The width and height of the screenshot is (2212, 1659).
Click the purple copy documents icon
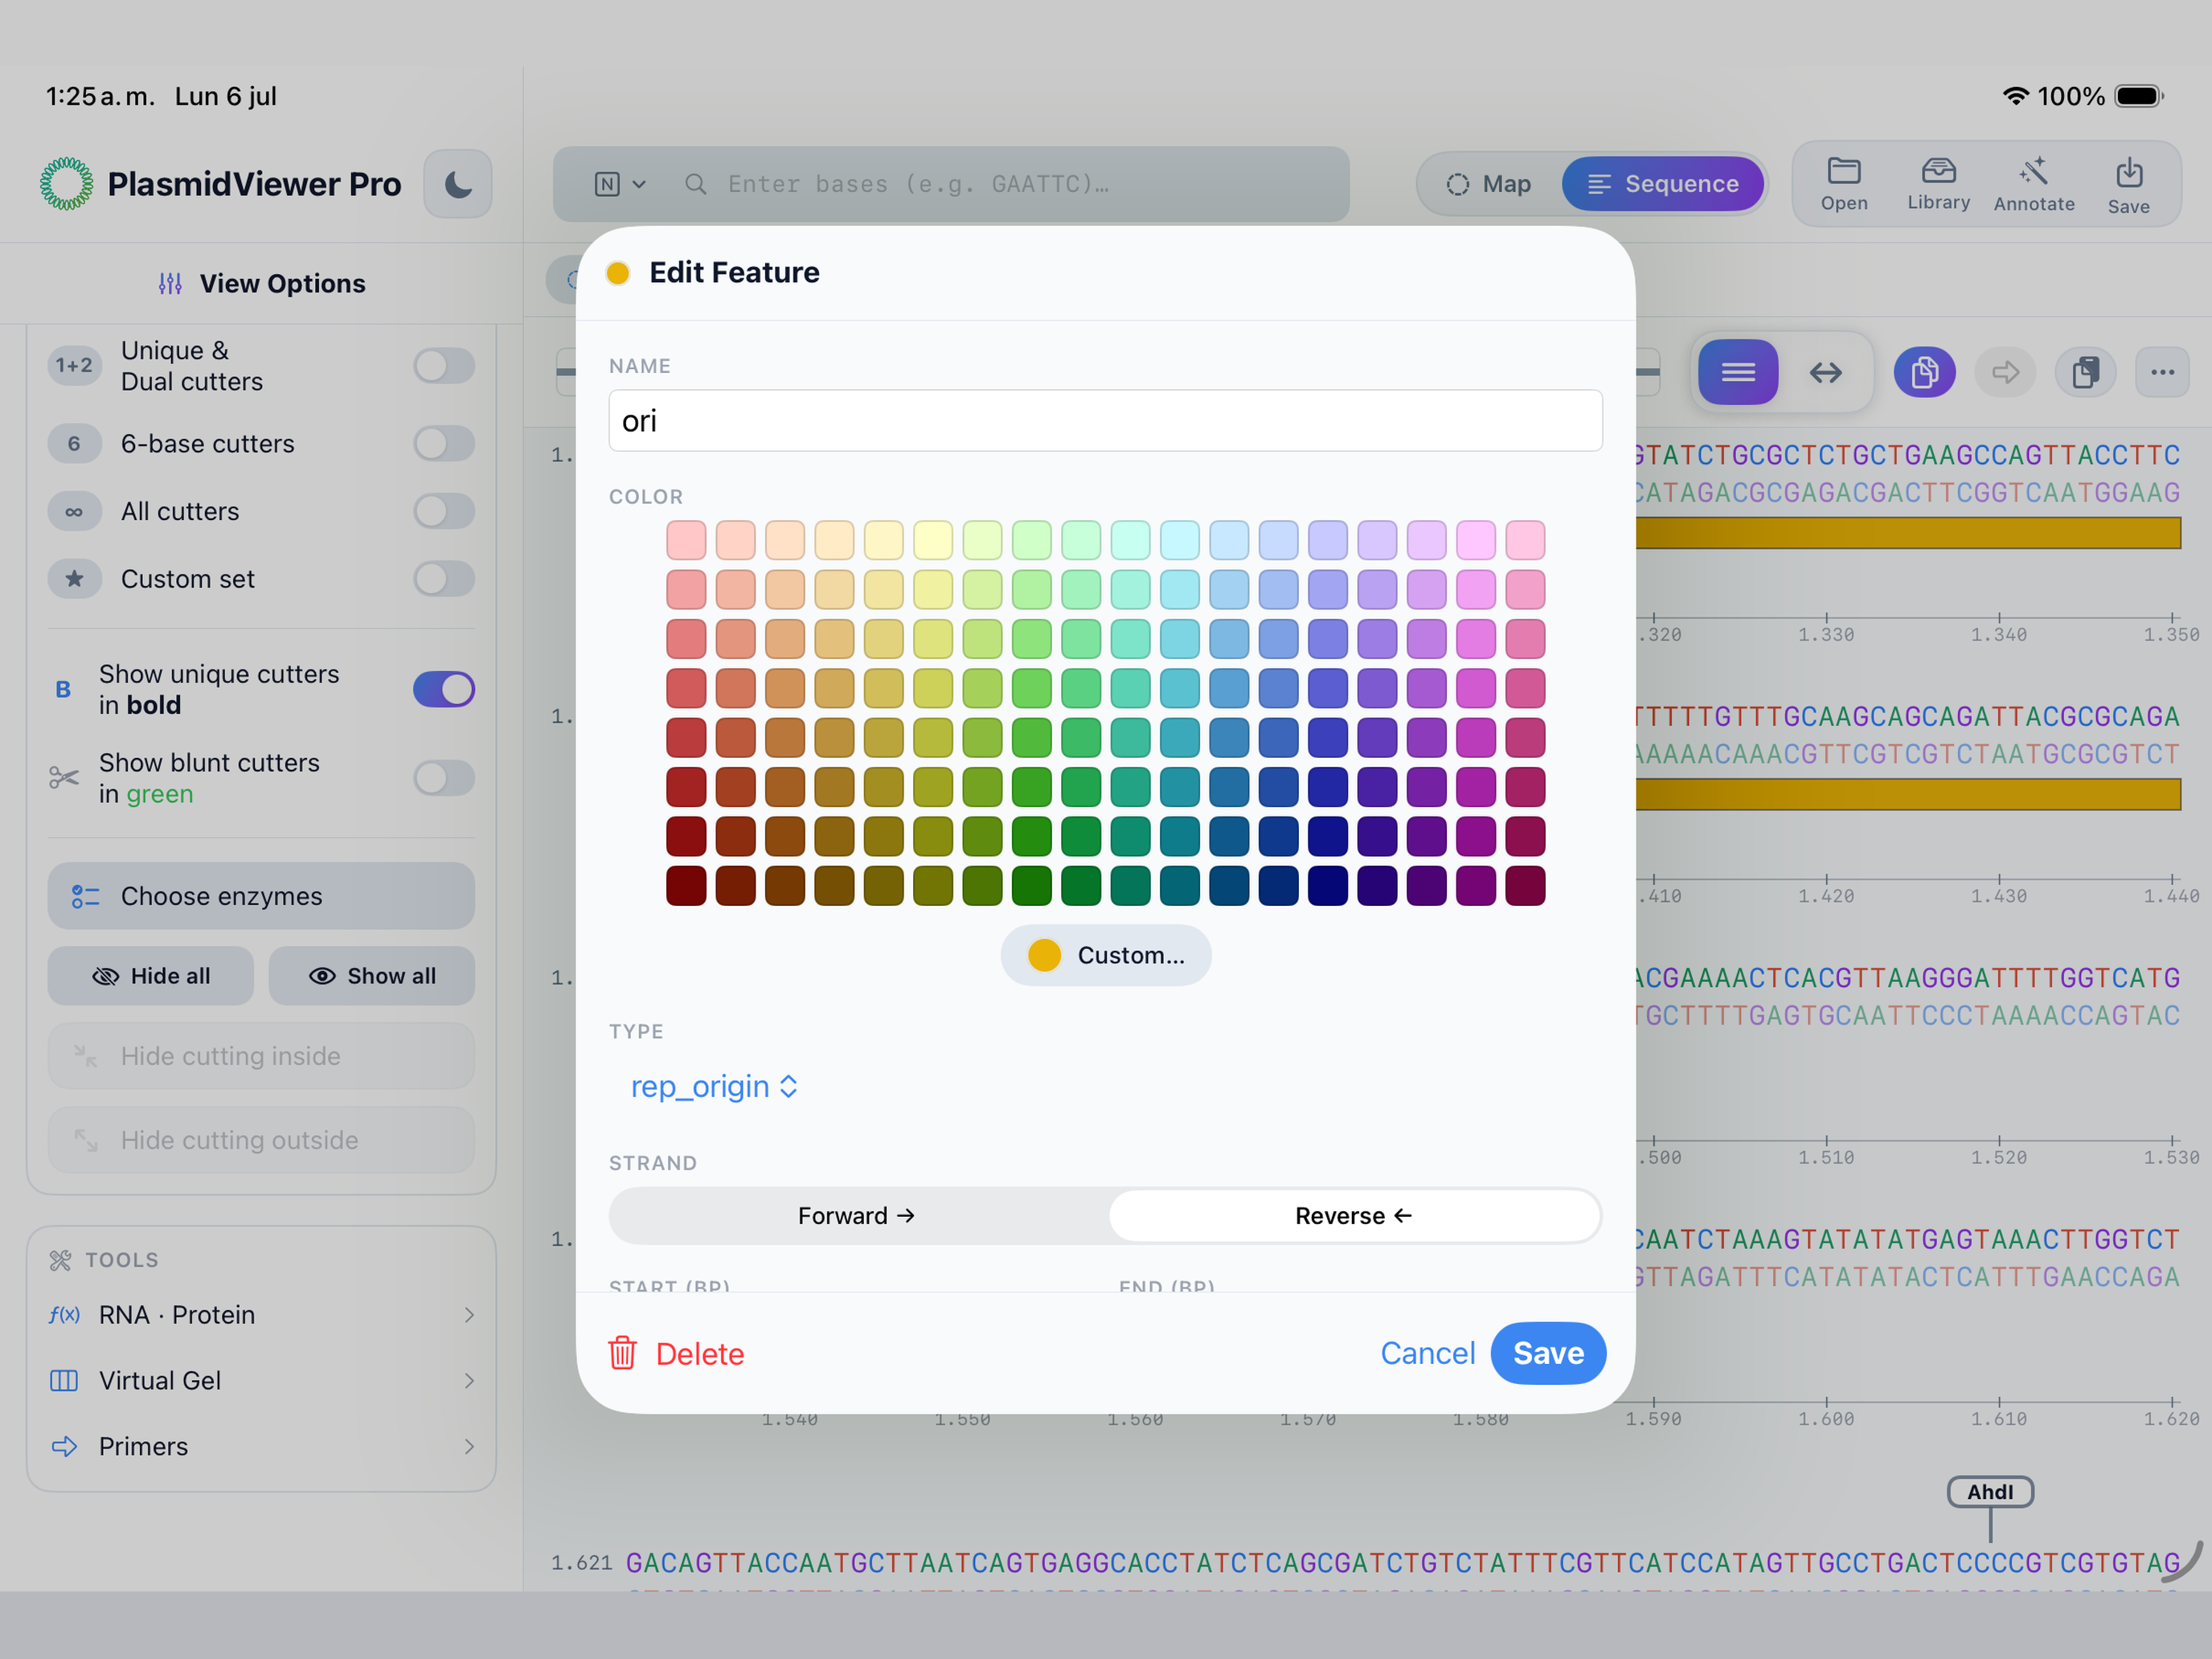click(x=1924, y=373)
